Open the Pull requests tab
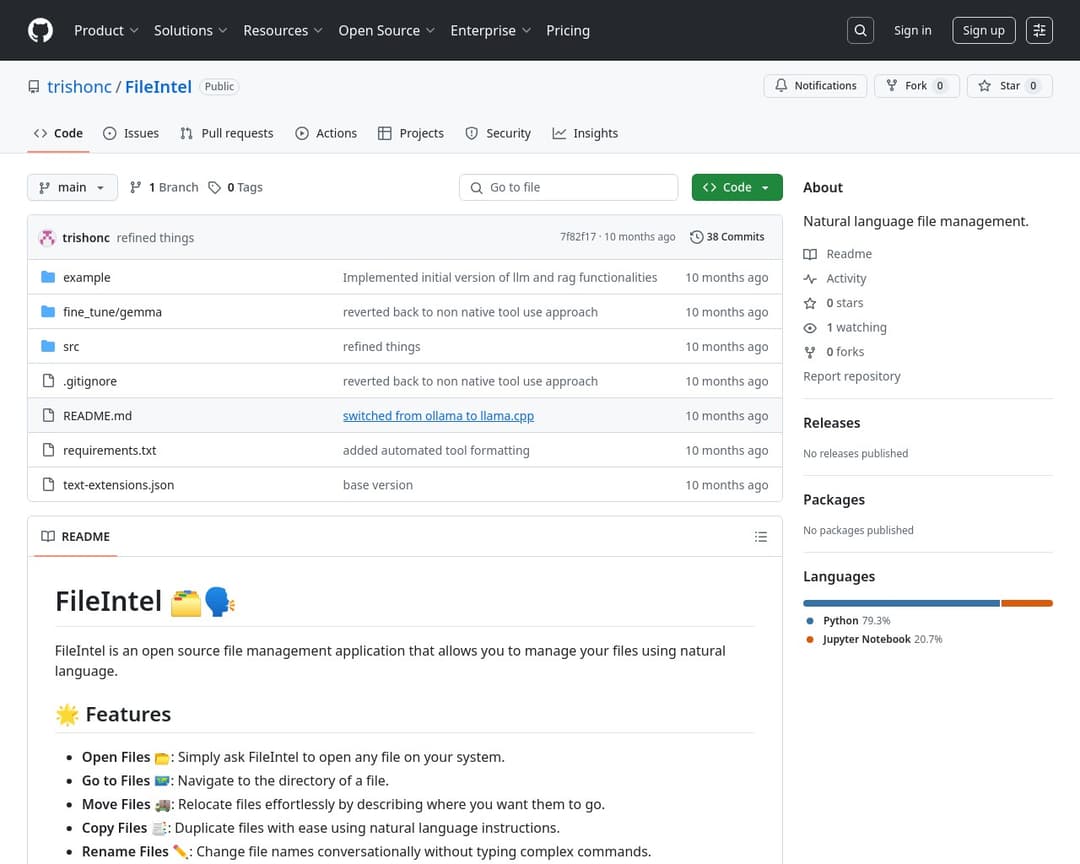 227,134
